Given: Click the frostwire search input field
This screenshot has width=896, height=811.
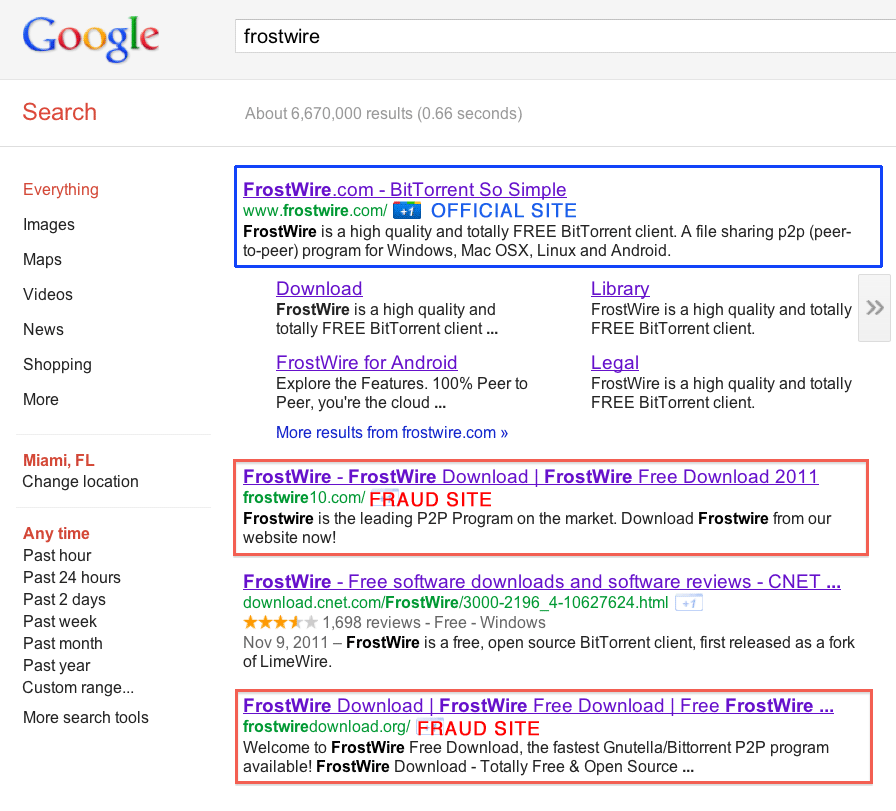Looking at the screenshot, I should pyautogui.click(x=560, y=38).
